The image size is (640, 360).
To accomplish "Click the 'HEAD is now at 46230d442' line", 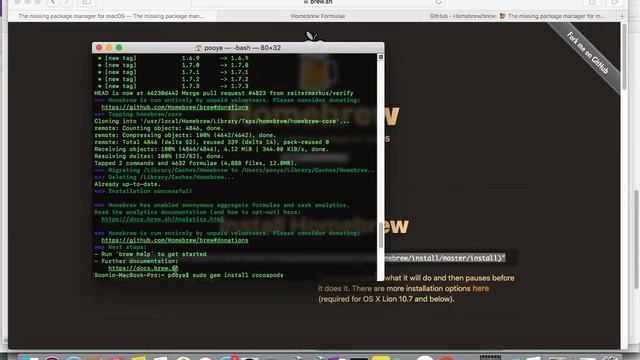I will [224, 93].
